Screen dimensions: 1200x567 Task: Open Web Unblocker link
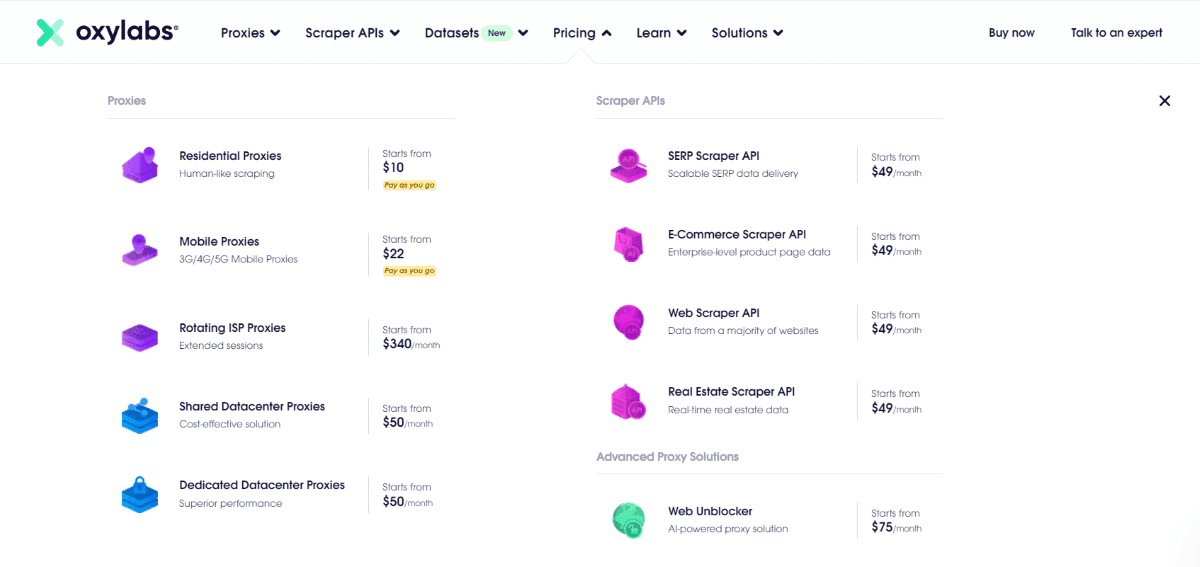710,511
